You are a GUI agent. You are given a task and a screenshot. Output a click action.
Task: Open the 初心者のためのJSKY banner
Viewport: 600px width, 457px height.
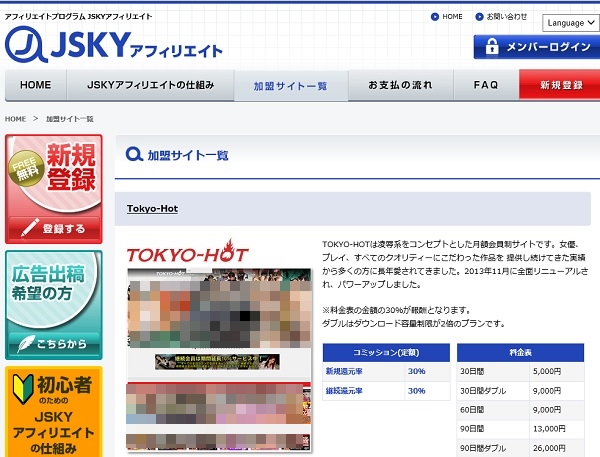(54, 412)
